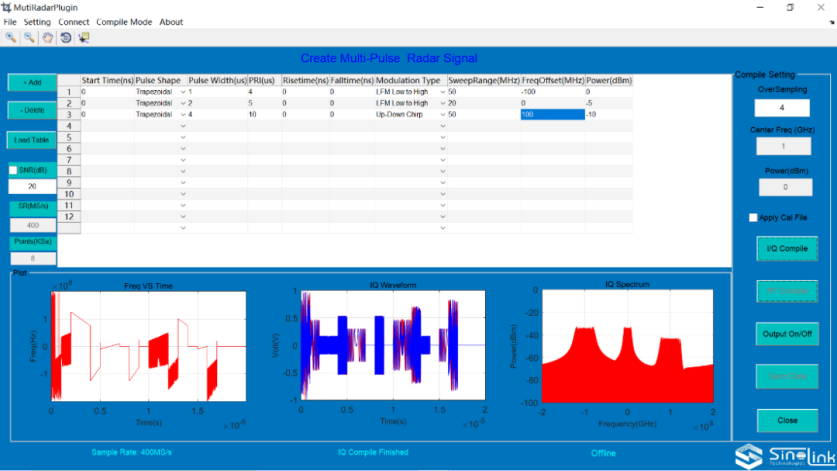Select the FreqOffset cell in row 3
The width and height of the screenshot is (837, 471).
pyautogui.click(x=552, y=114)
